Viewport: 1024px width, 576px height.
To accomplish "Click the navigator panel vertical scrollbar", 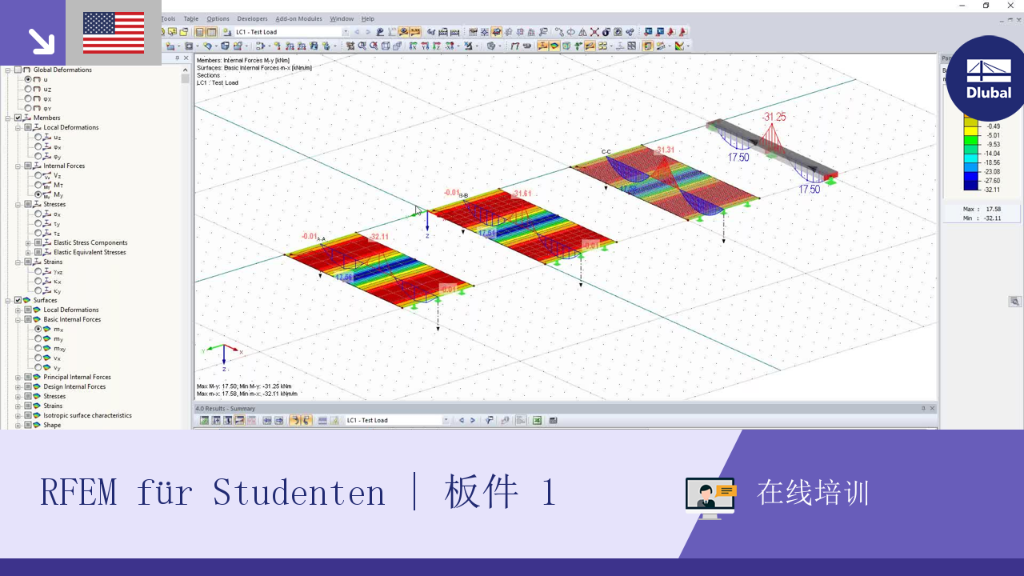I will (x=185, y=248).
